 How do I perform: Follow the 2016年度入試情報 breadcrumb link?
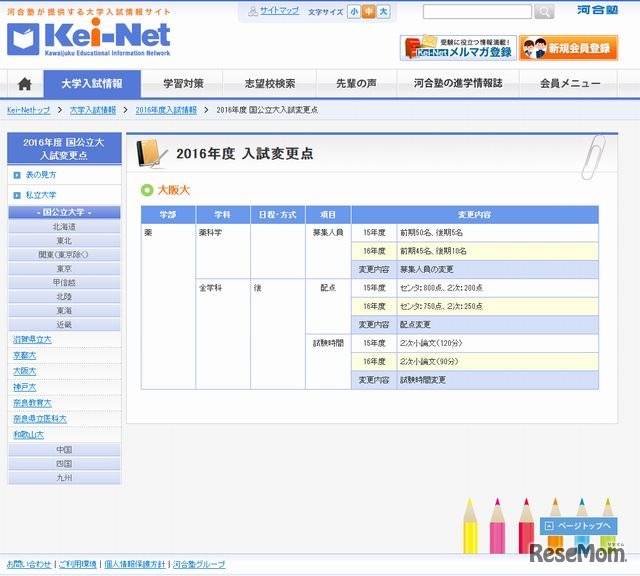166,110
